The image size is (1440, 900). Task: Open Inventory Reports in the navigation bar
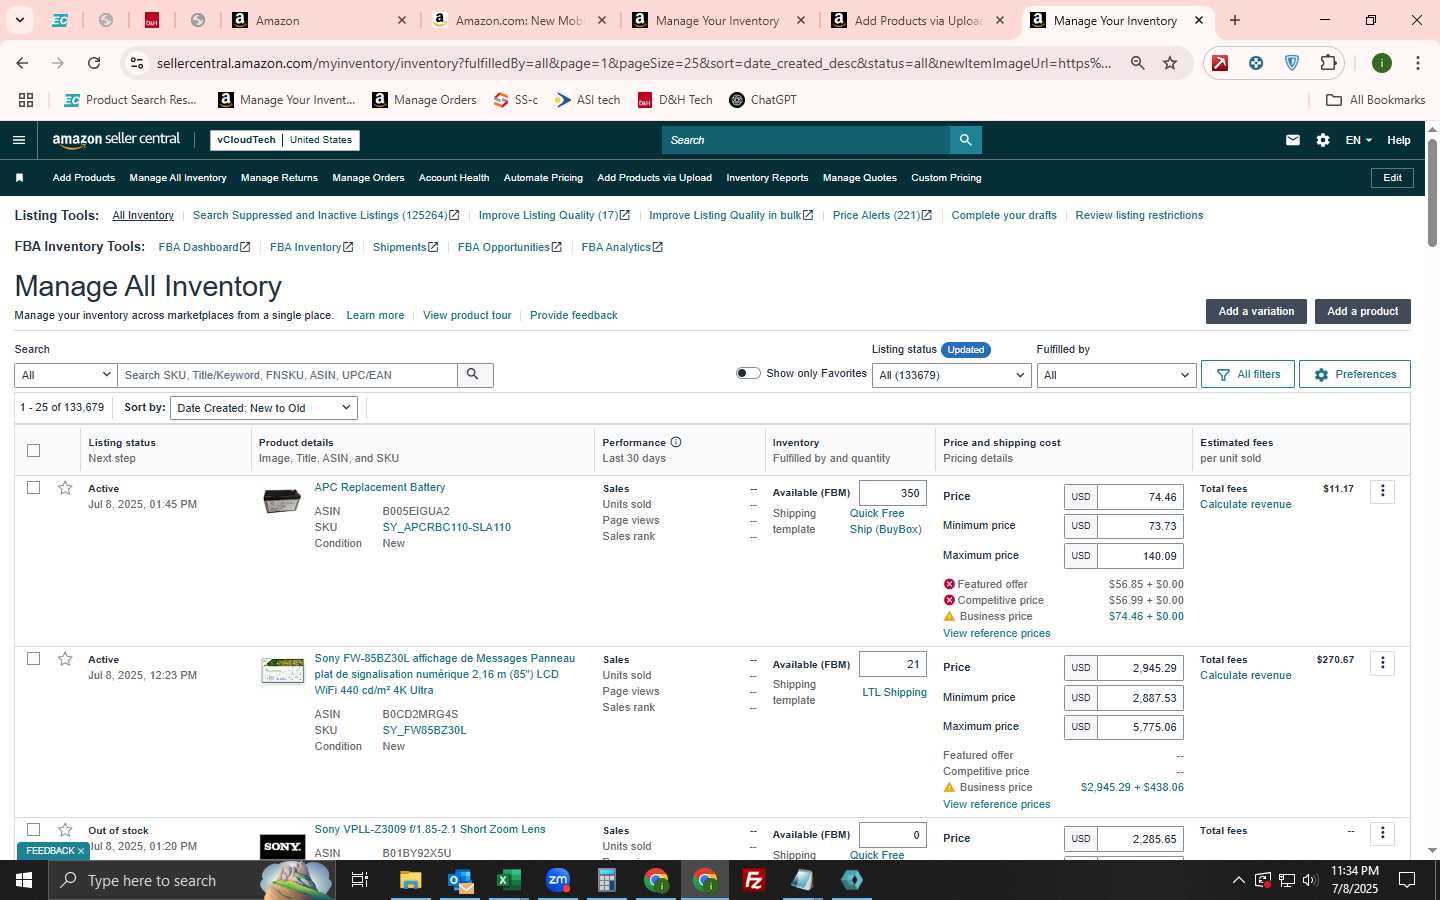tap(767, 178)
